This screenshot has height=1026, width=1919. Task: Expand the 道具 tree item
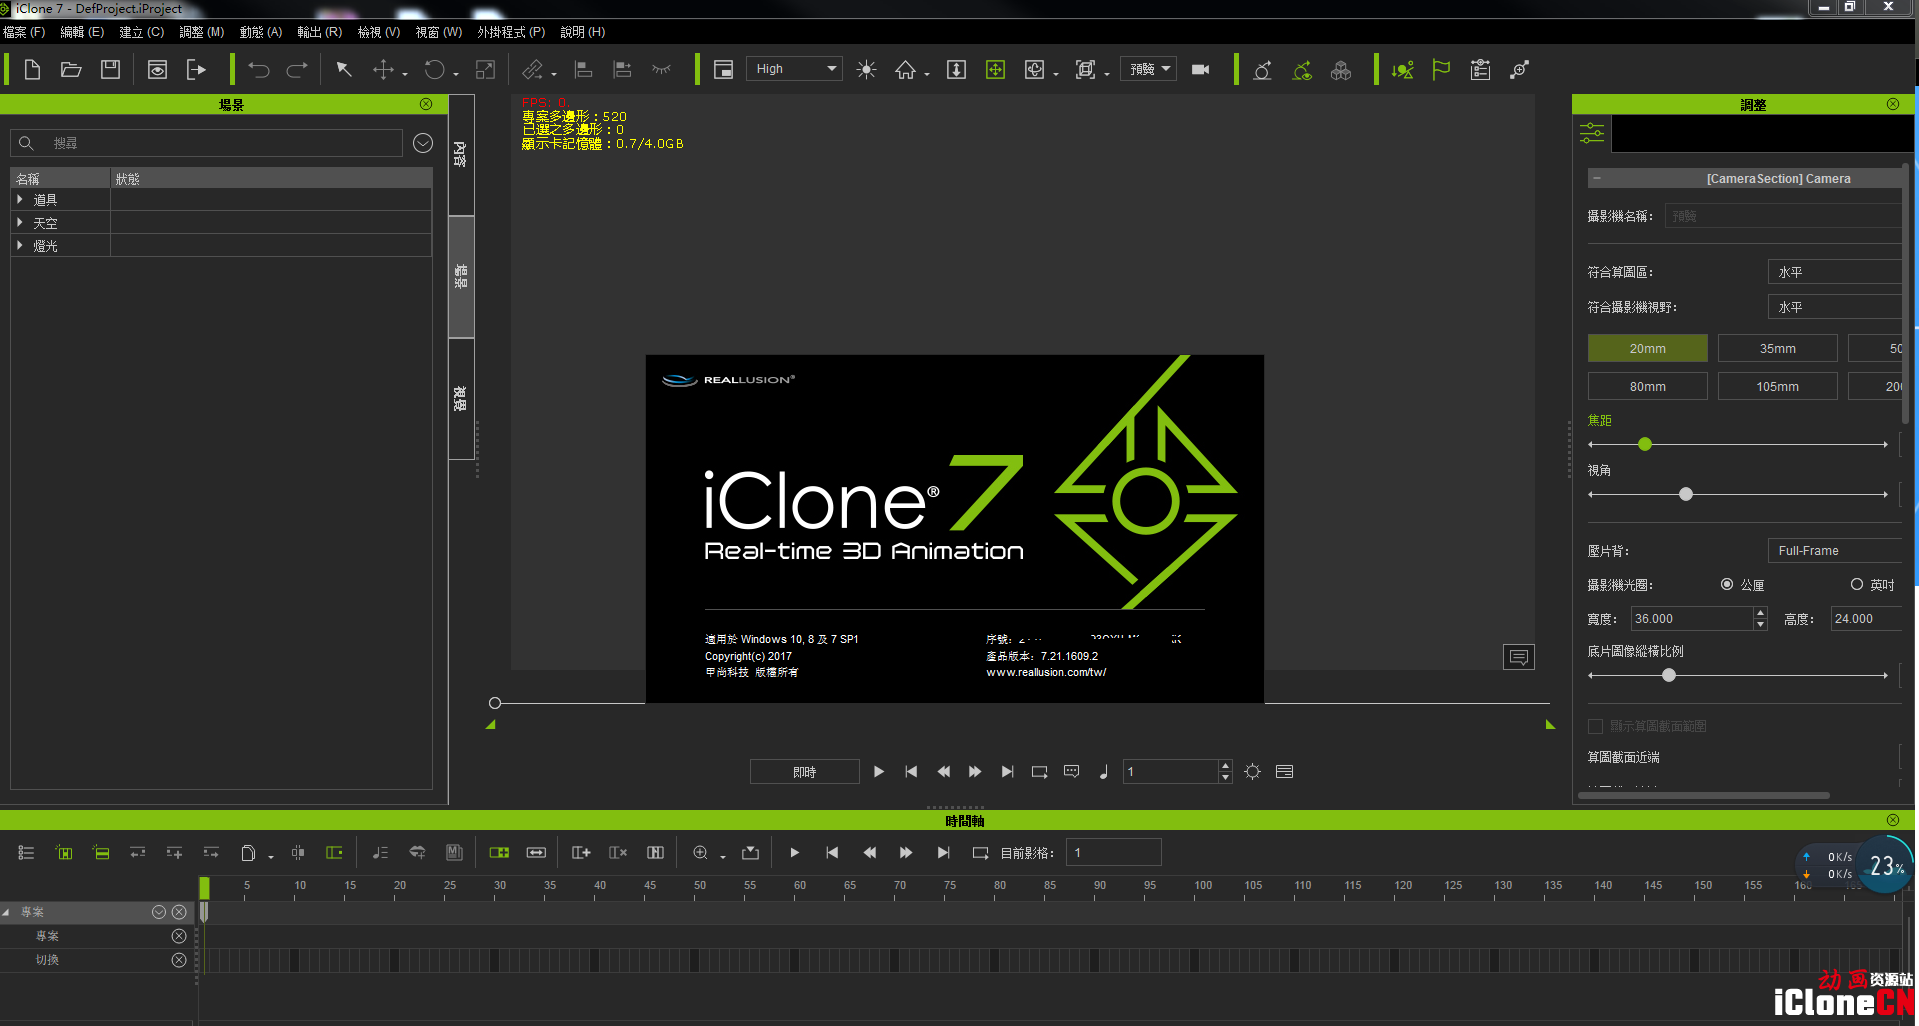tap(20, 199)
